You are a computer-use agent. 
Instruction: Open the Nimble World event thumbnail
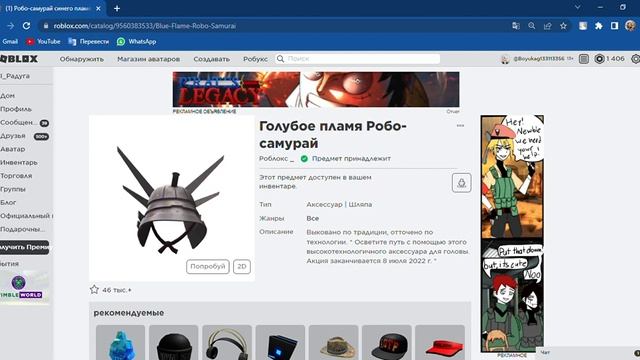coord(24,287)
